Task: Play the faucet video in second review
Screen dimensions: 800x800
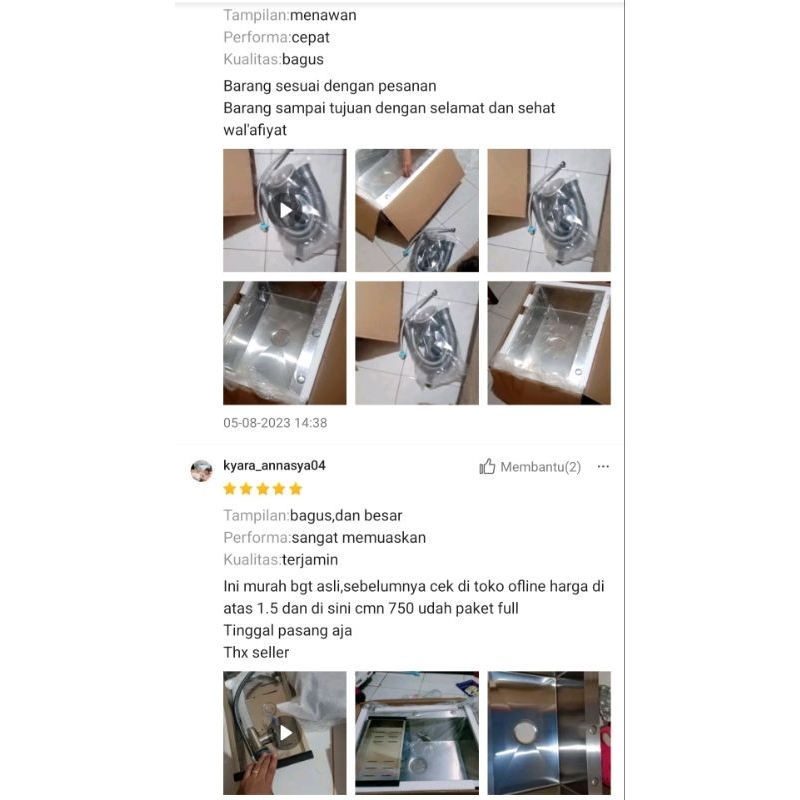Action: pos(285,733)
